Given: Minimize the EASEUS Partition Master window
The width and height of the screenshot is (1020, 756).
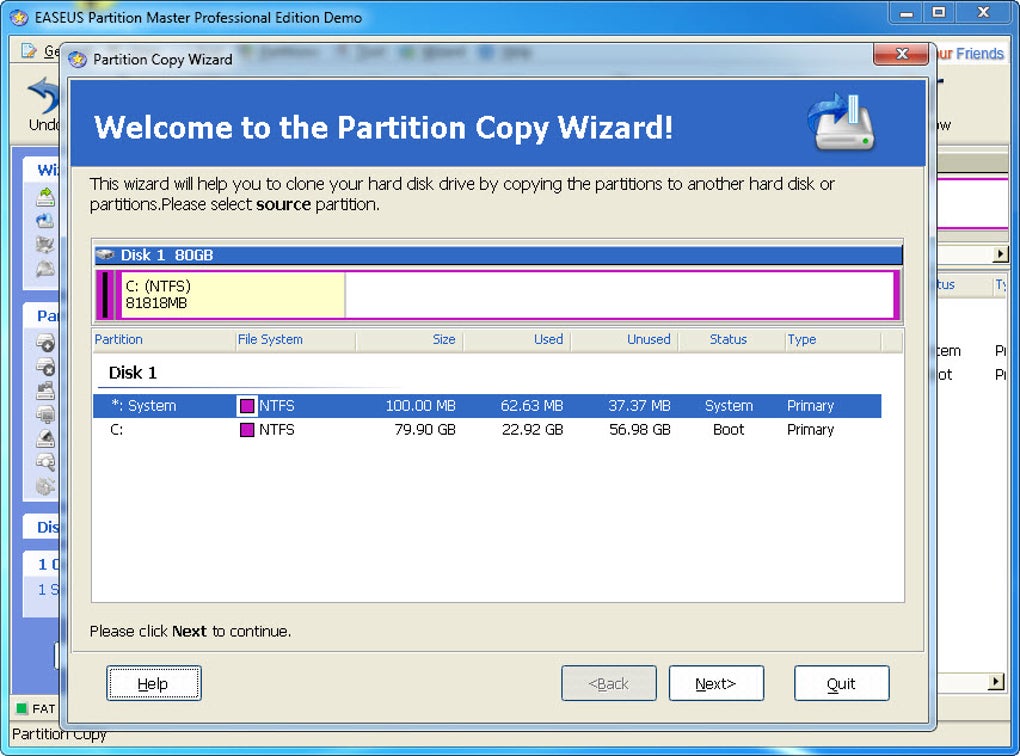Looking at the screenshot, I should tap(906, 12).
